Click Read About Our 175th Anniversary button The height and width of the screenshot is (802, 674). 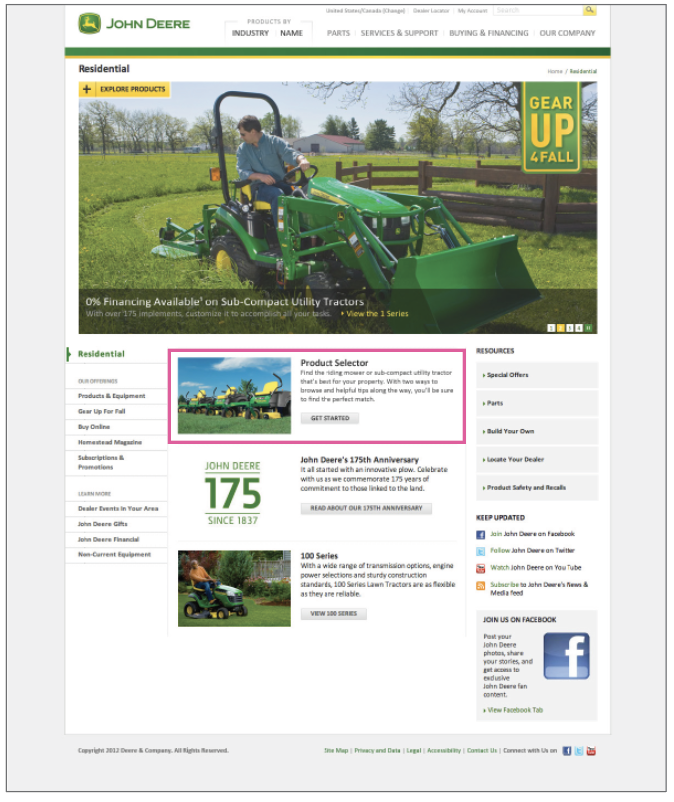point(366,508)
